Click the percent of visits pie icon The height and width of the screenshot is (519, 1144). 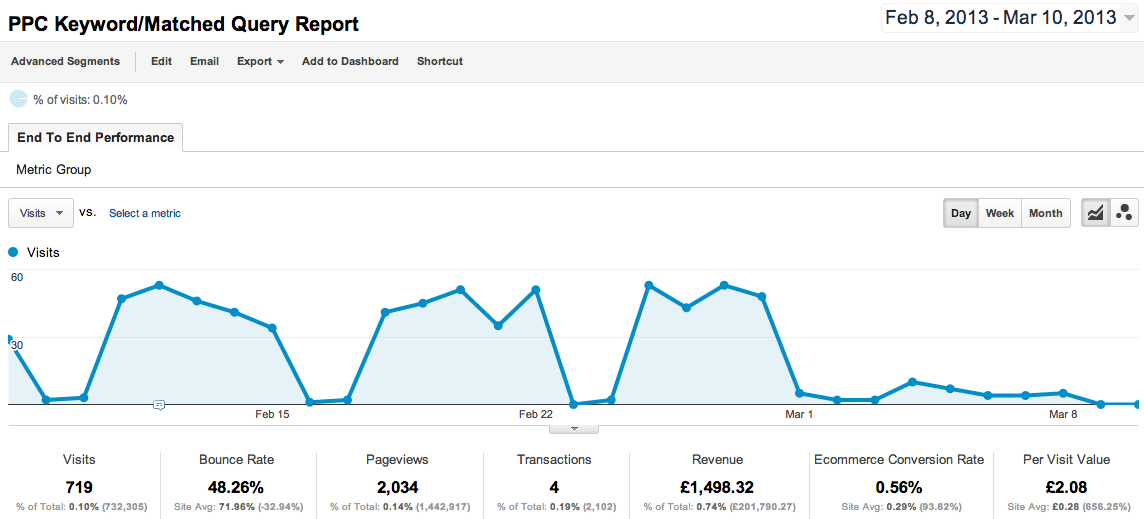point(18,99)
